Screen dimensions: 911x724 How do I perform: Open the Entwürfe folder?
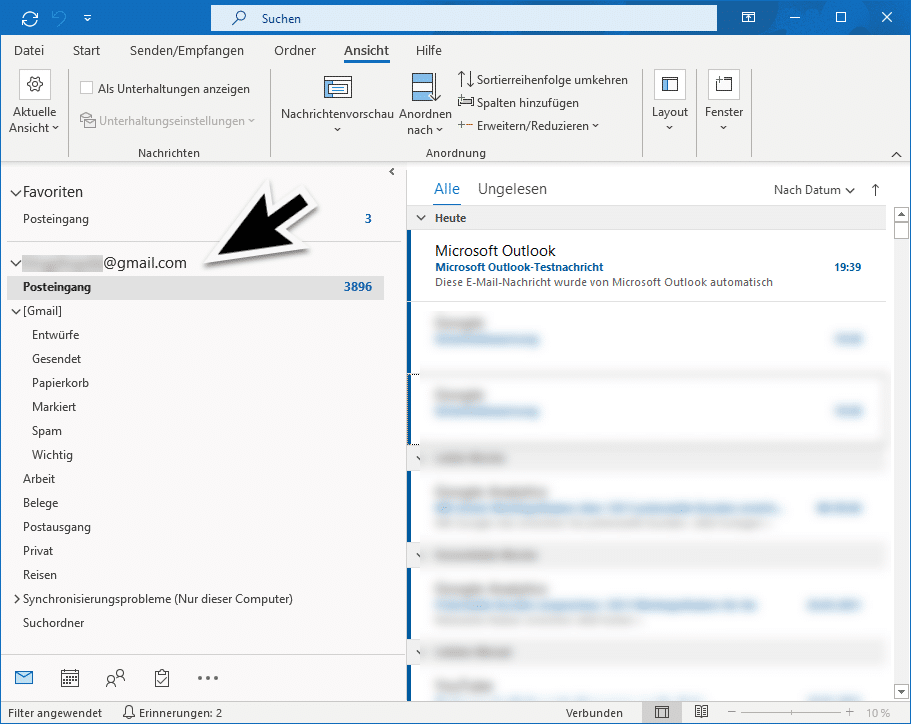pos(56,335)
